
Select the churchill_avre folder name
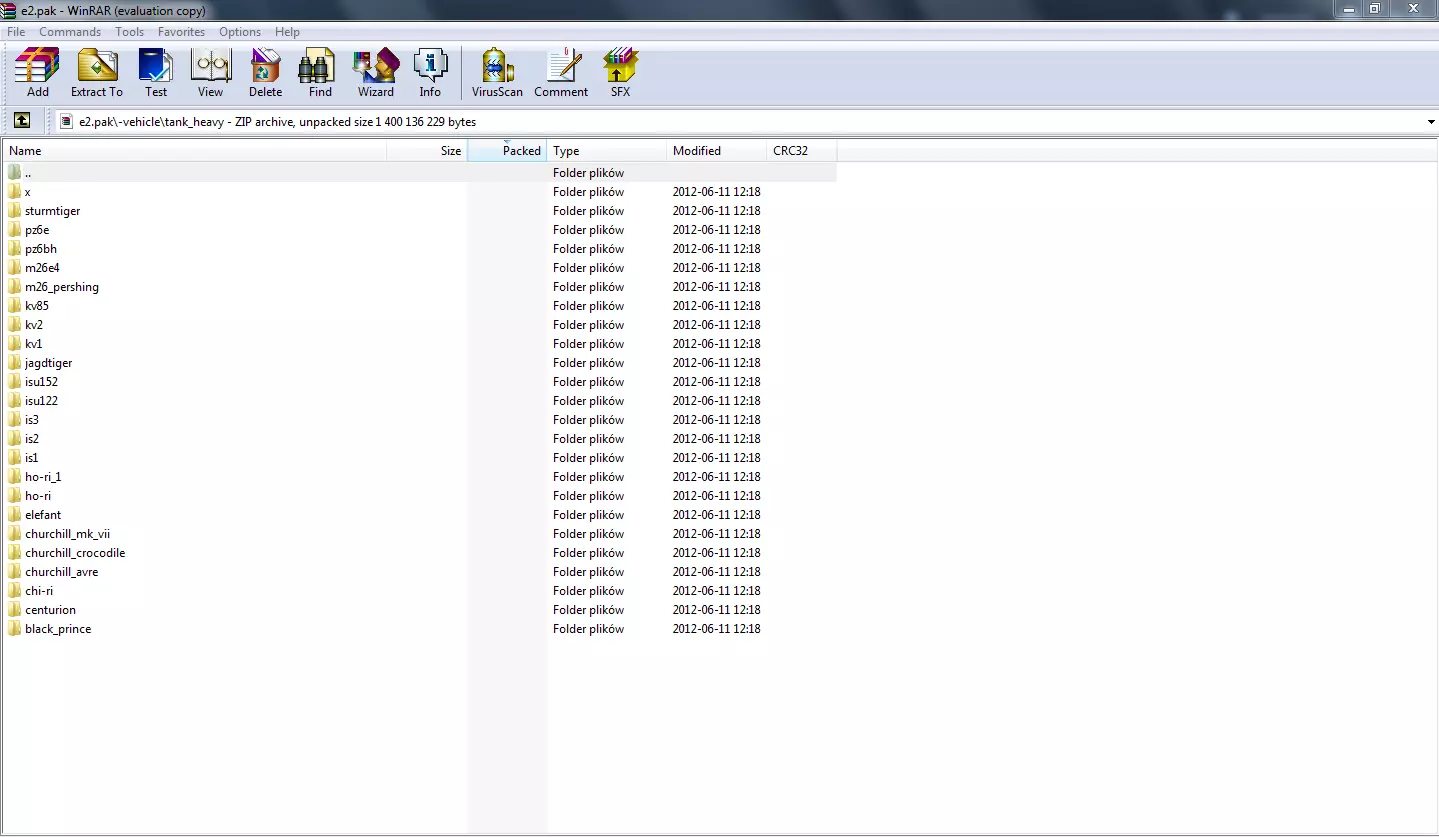tap(62, 572)
